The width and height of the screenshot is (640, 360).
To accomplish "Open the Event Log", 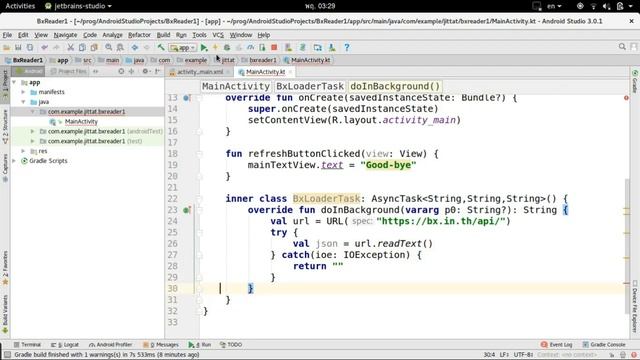I will tap(556, 345).
